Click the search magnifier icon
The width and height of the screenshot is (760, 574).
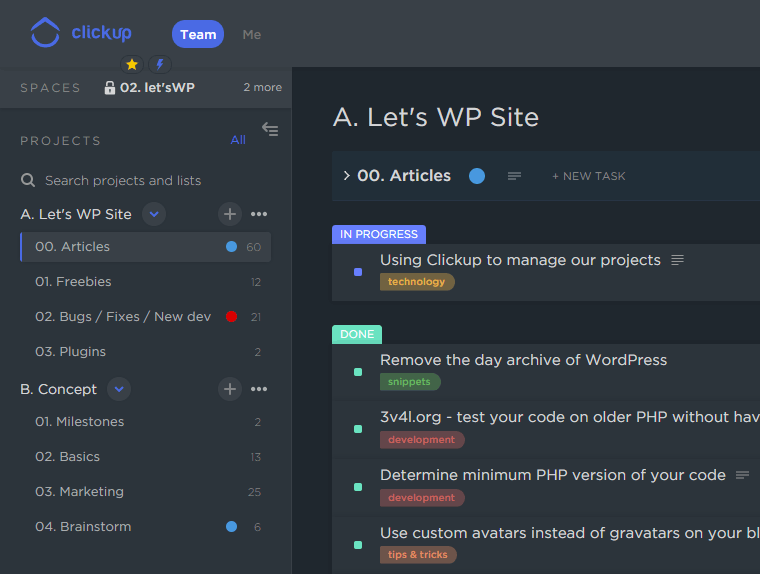point(28,180)
